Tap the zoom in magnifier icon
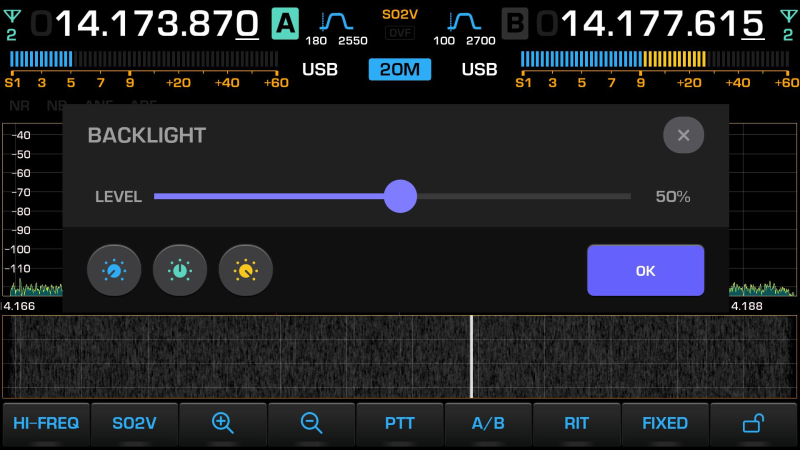The width and height of the screenshot is (800, 450). tap(223, 423)
